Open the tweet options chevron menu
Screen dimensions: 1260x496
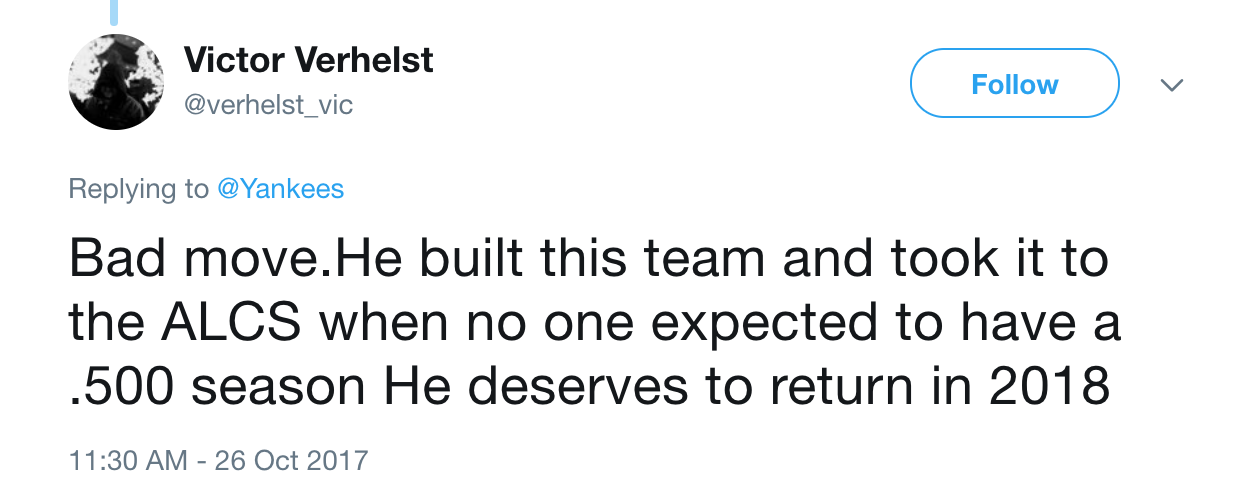(x=1171, y=85)
